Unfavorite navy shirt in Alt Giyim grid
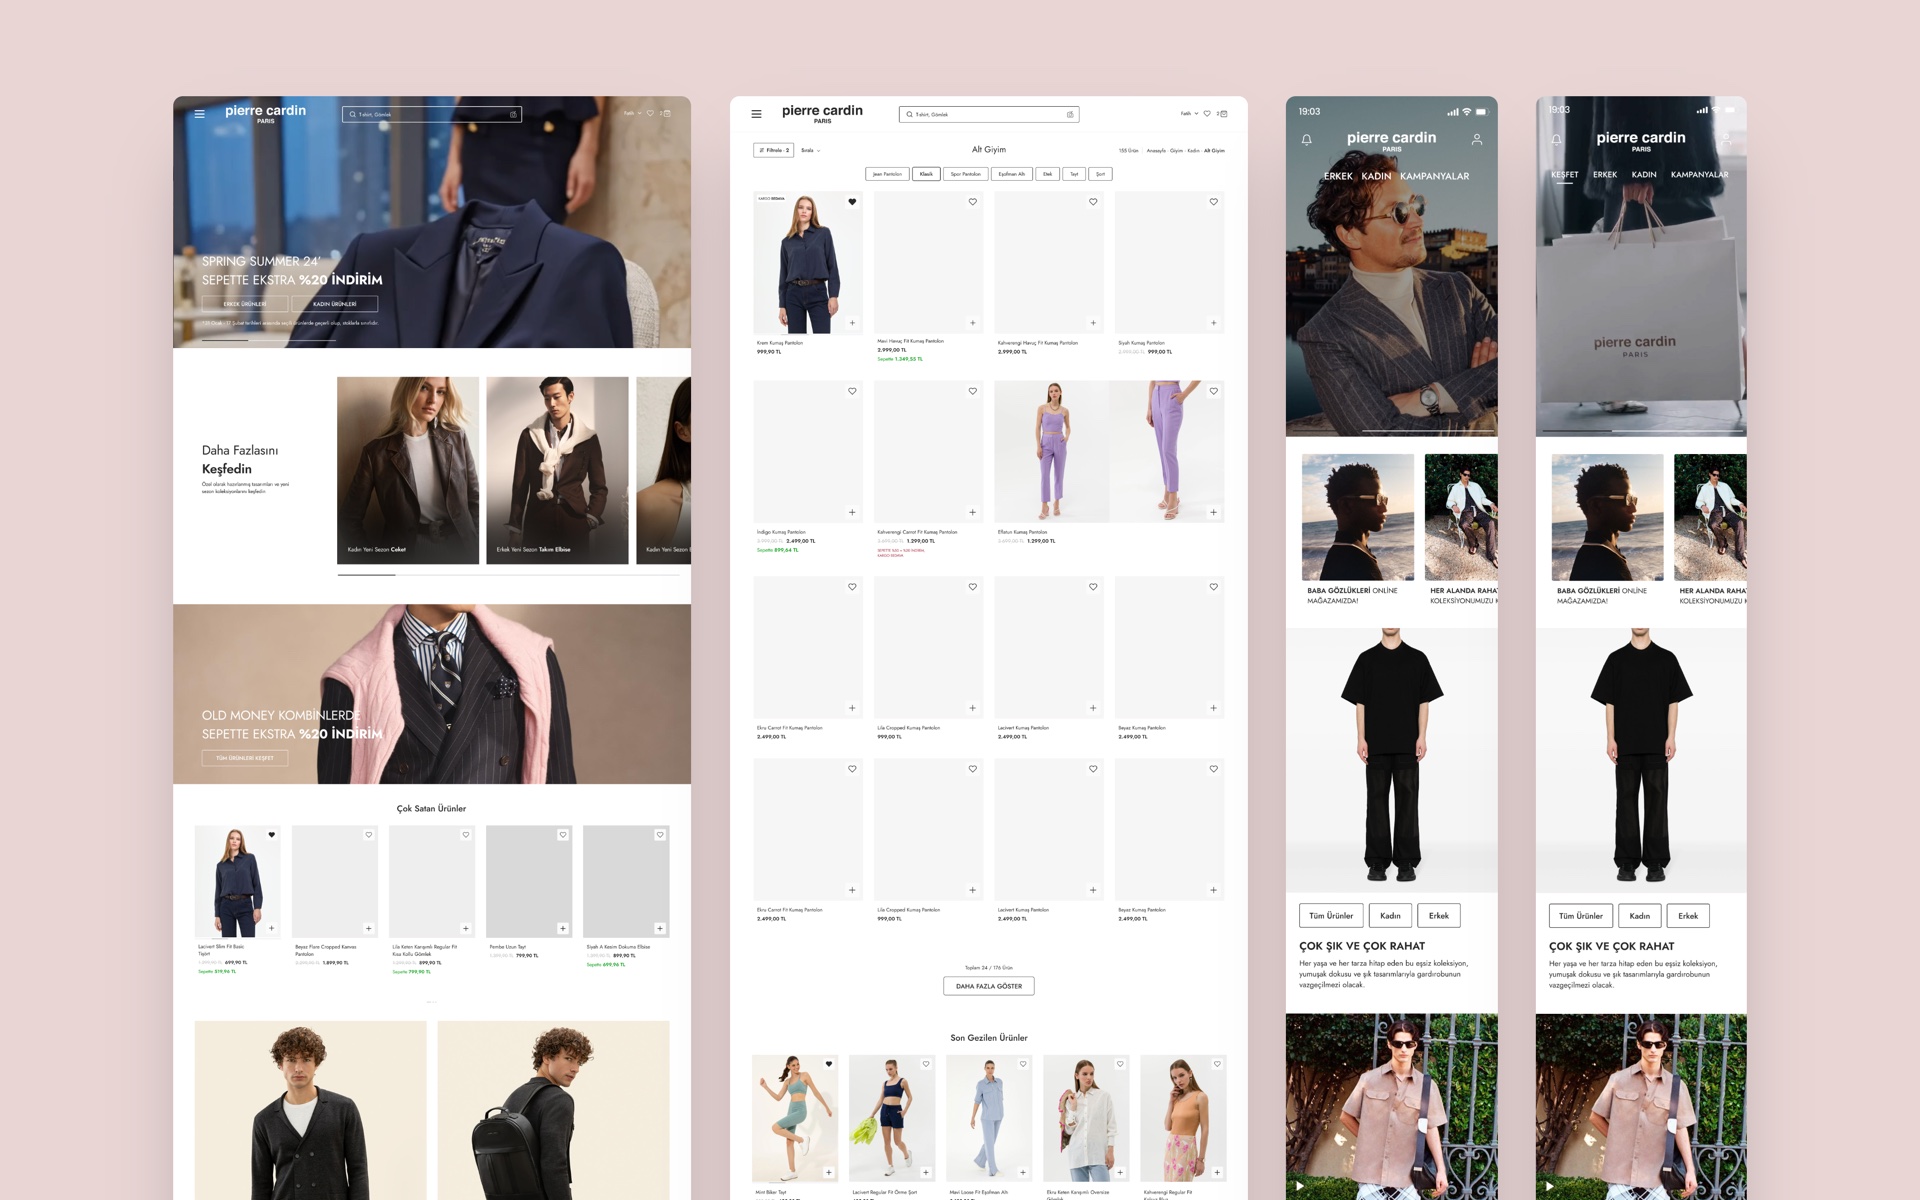This screenshot has width=1920, height=1200. coord(852,202)
